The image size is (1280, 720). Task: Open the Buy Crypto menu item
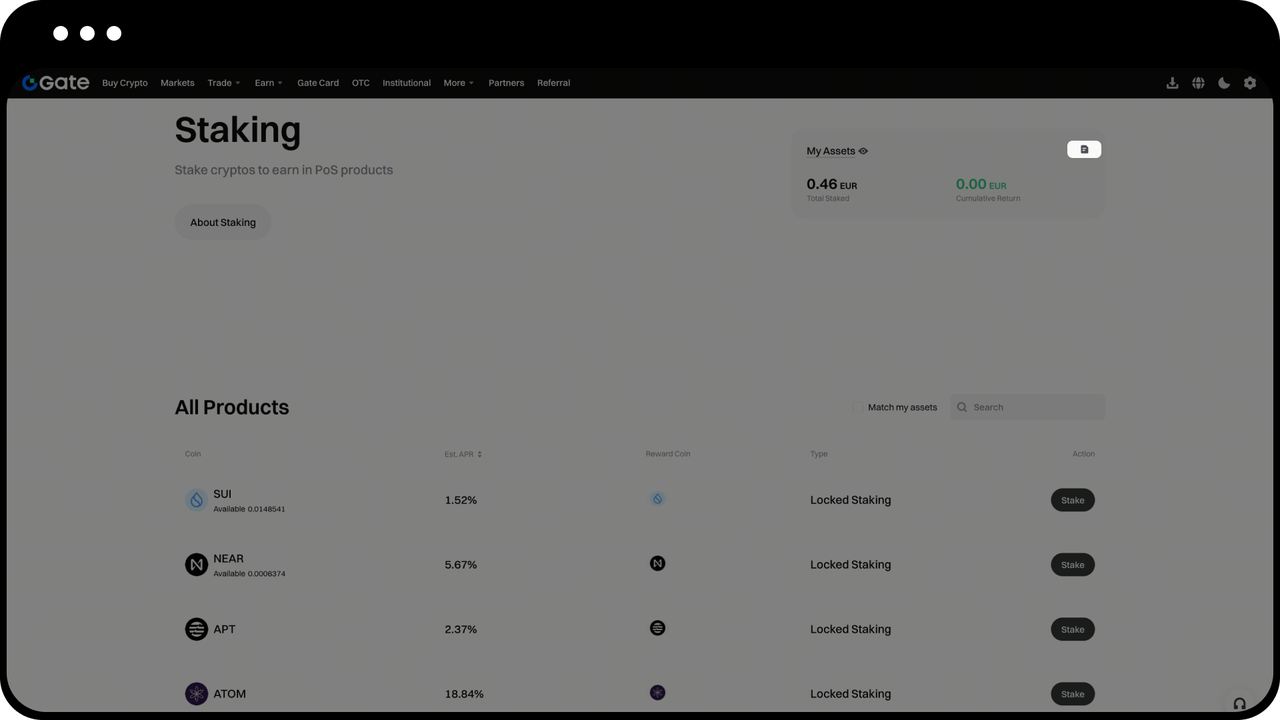[x=125, y=83]
